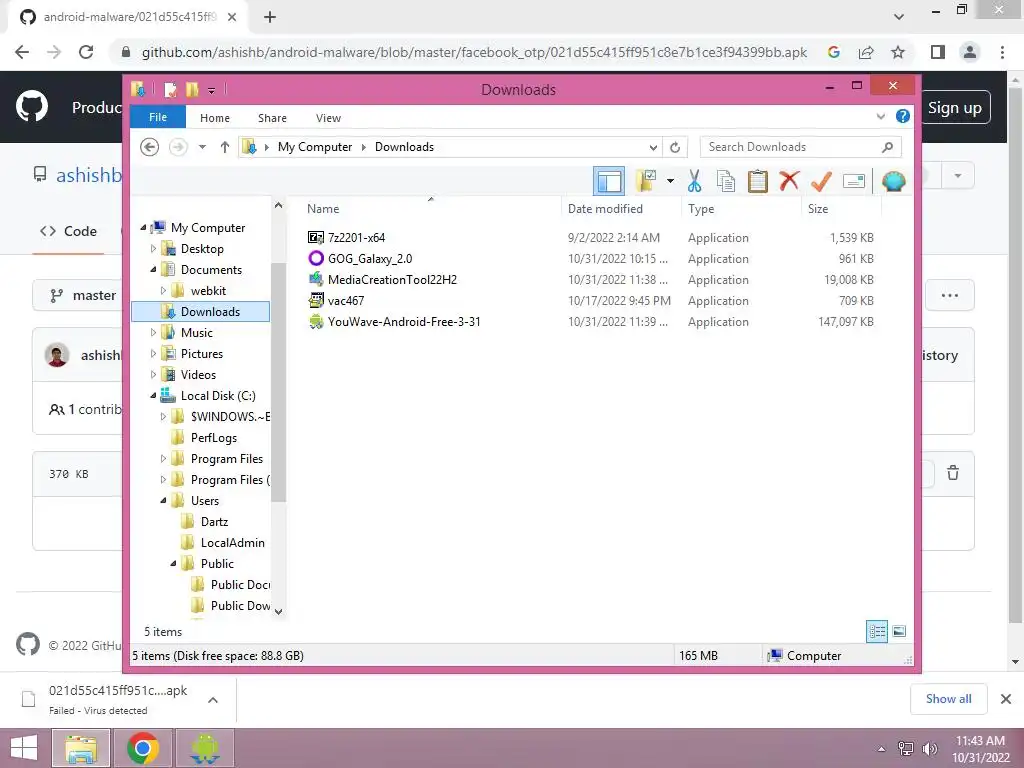Collapse Local Disk (C:) tree node

(153, 395)
